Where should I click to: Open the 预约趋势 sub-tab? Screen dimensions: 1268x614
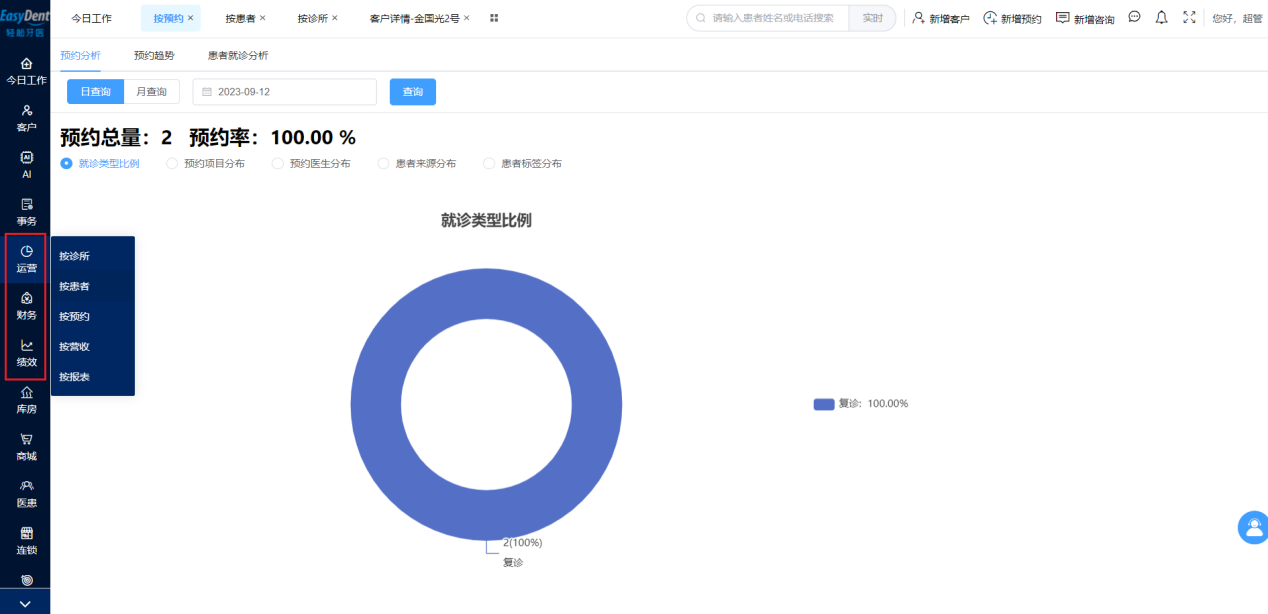tap(154, 55)
